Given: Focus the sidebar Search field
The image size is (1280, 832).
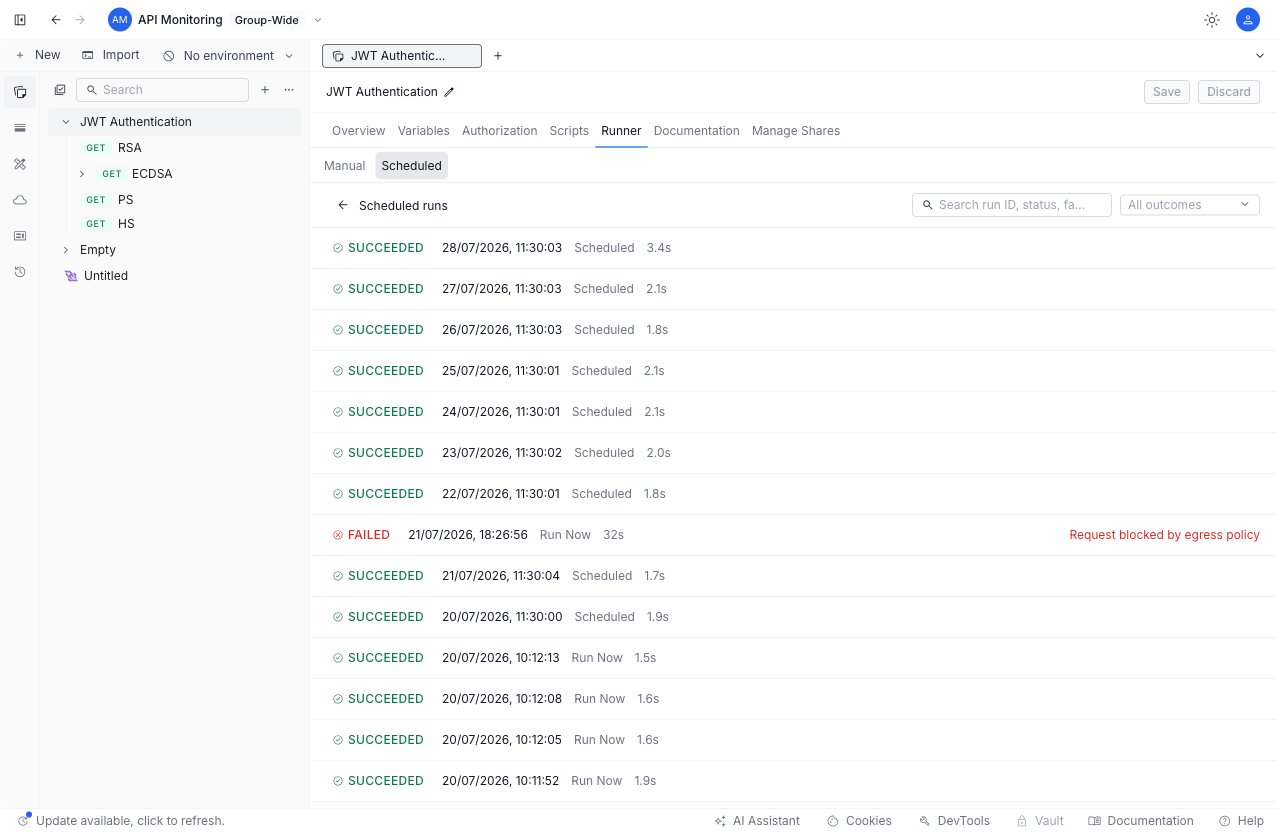Looking at the screenshot, I should click(x=162, y=90).
